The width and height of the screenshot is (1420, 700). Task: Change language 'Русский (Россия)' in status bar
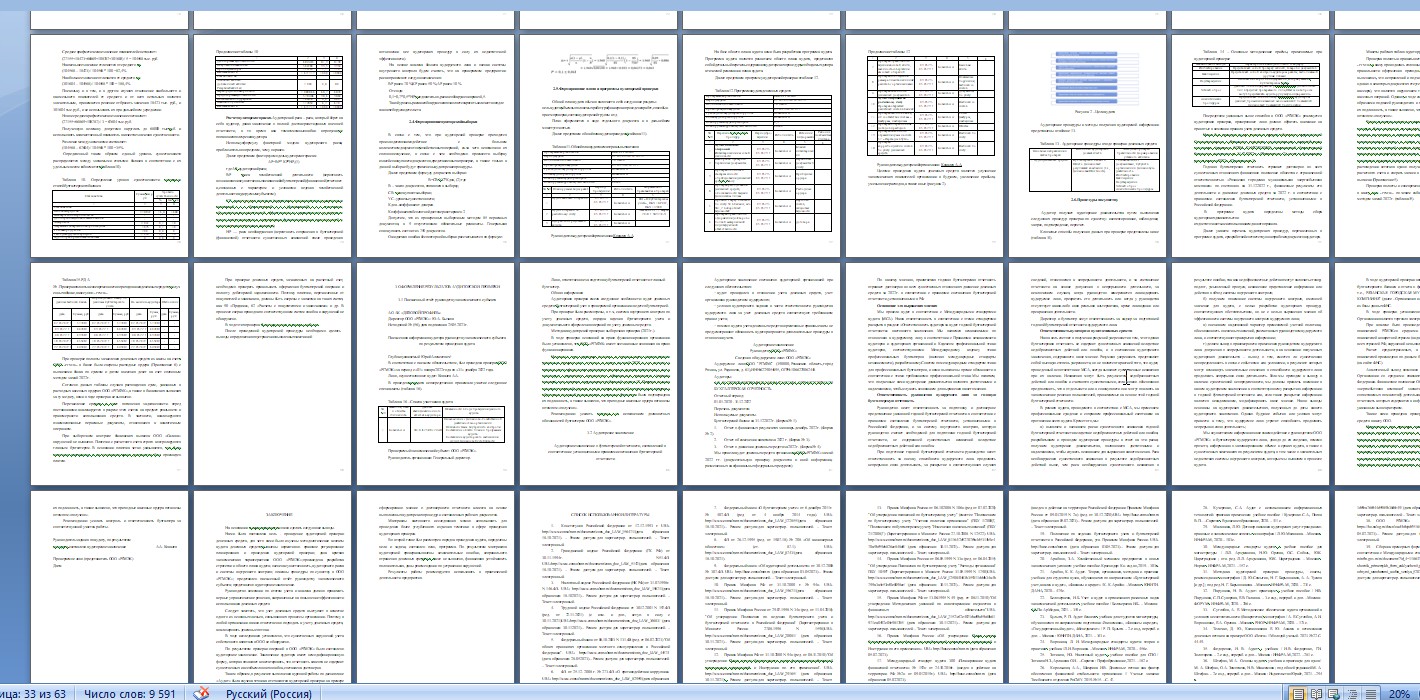pyautogui.click(x=270, y=693)
